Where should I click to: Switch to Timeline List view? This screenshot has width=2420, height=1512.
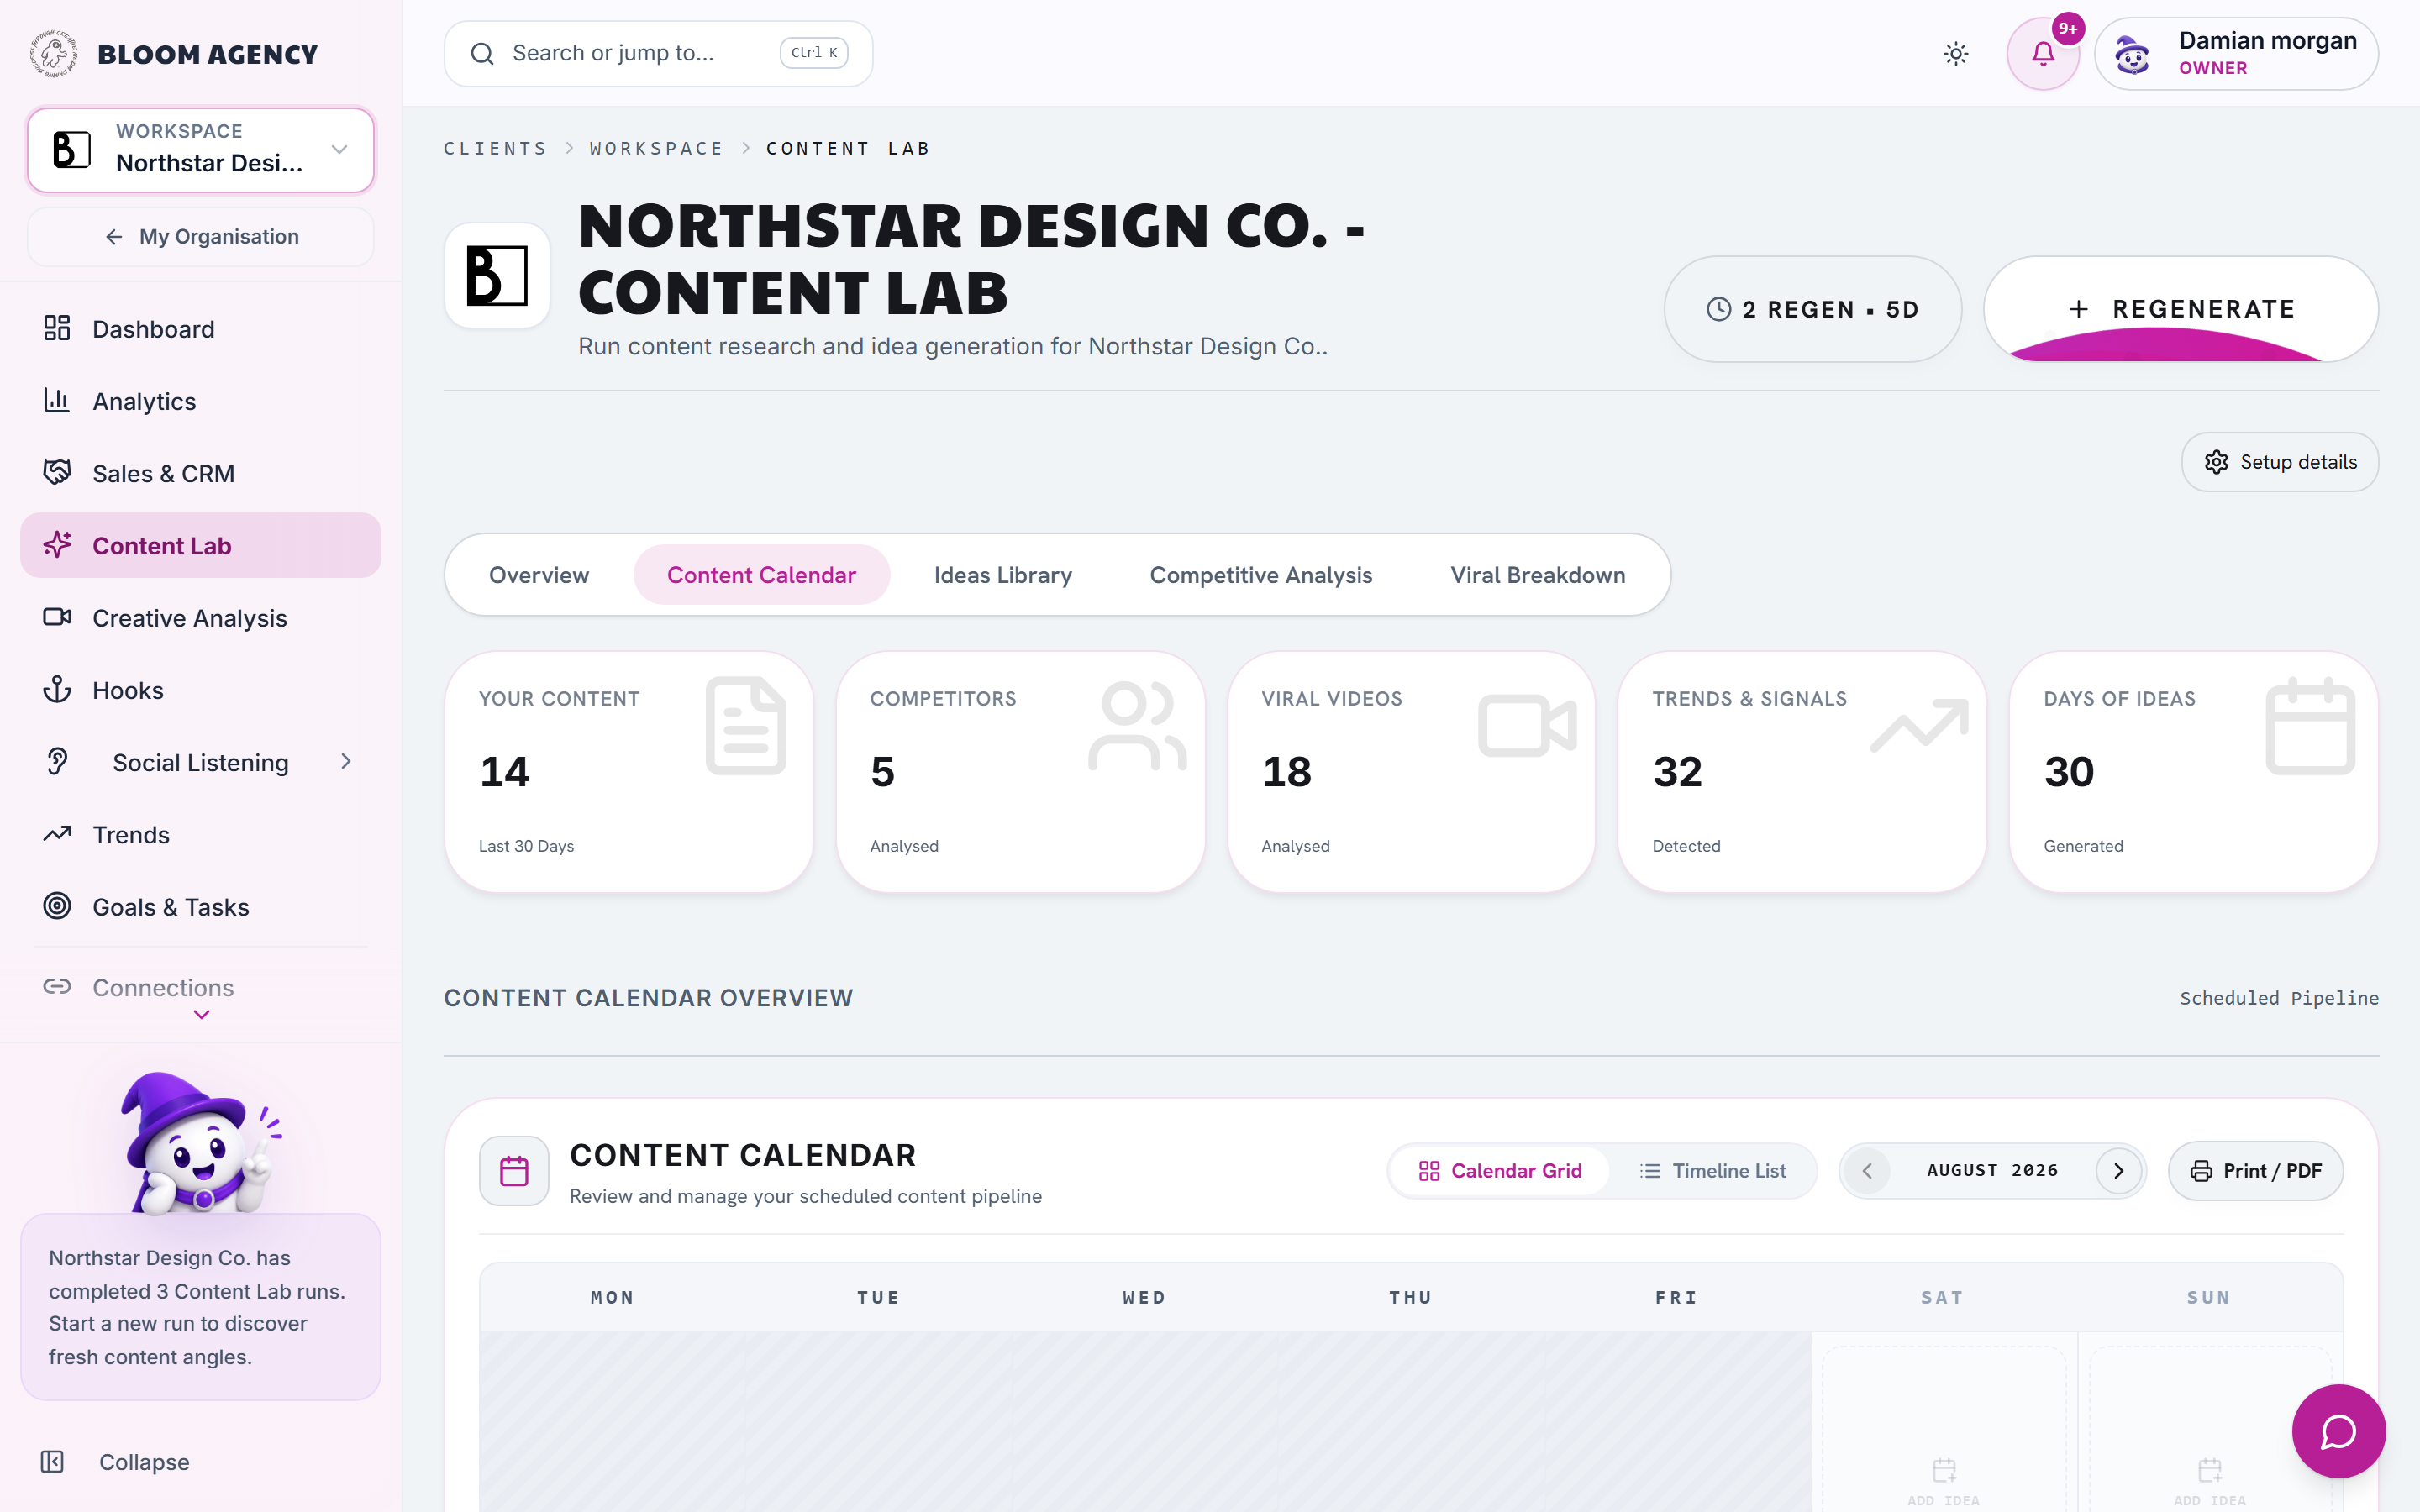[1713, 1171]
